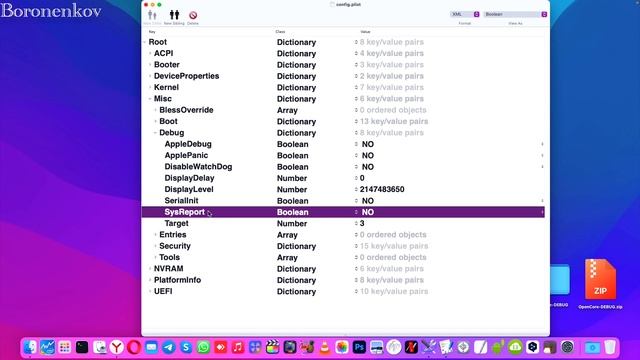Viewport: 640px width, 360px height.
Task: Expand the UEFI dictionary row
Action: [x=150, y=291]
